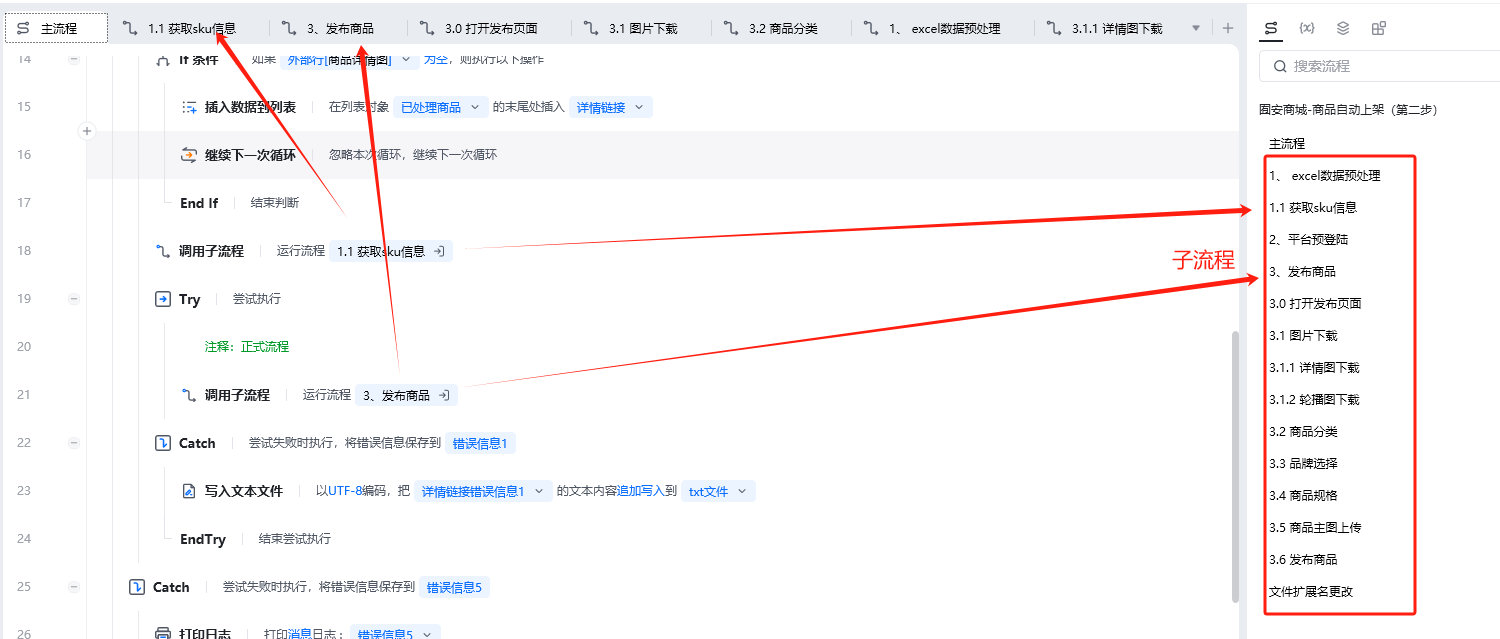The image size is (1500, 639).
Task: Select 3.1 图片下载 in flow list
Action: pos(1303,335)
